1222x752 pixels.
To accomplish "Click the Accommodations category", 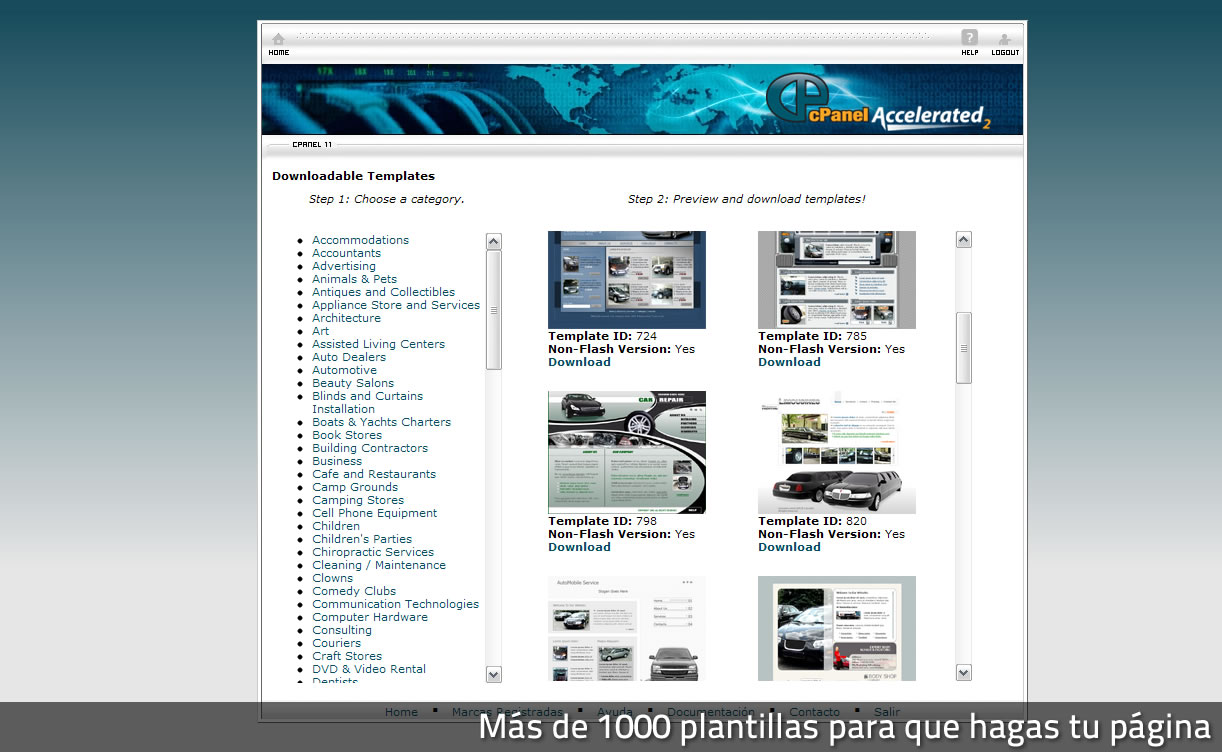I will pyautogui.click(x=360, y=240).
